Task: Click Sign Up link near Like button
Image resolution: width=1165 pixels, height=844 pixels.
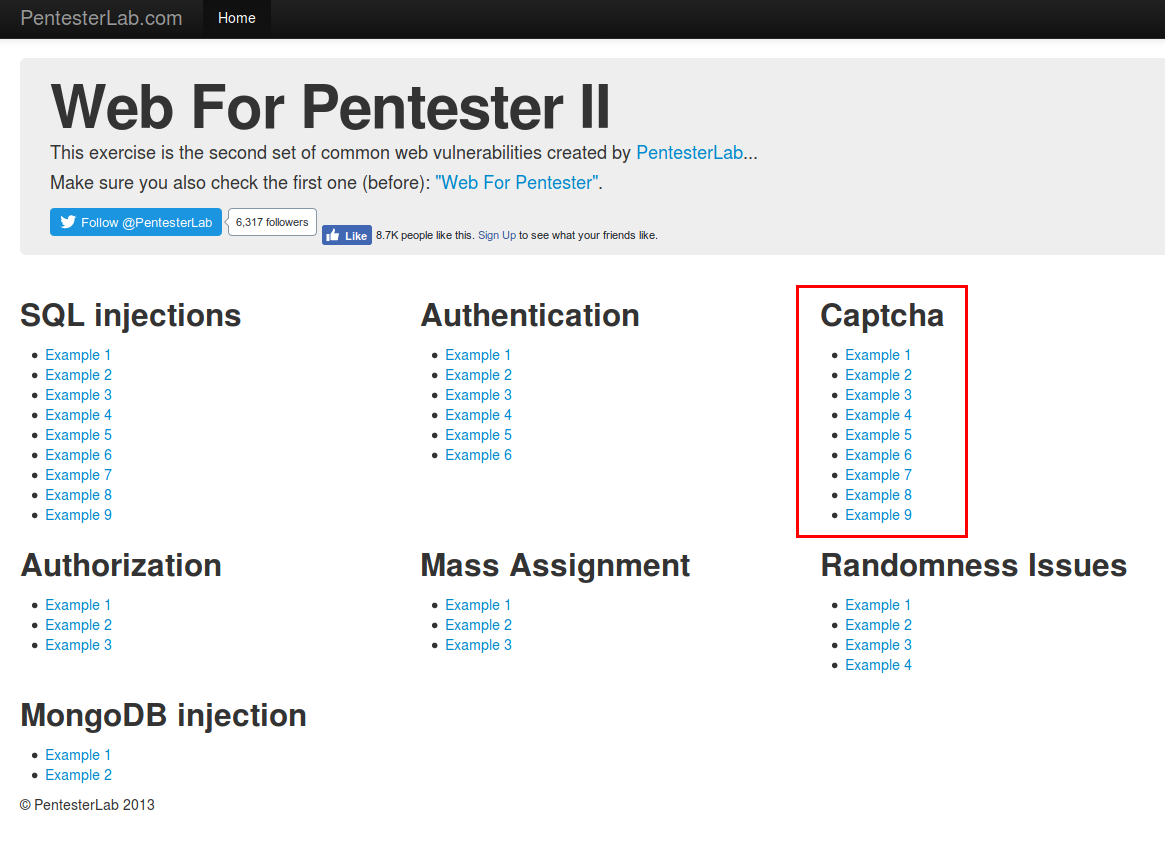Action: 496,236
